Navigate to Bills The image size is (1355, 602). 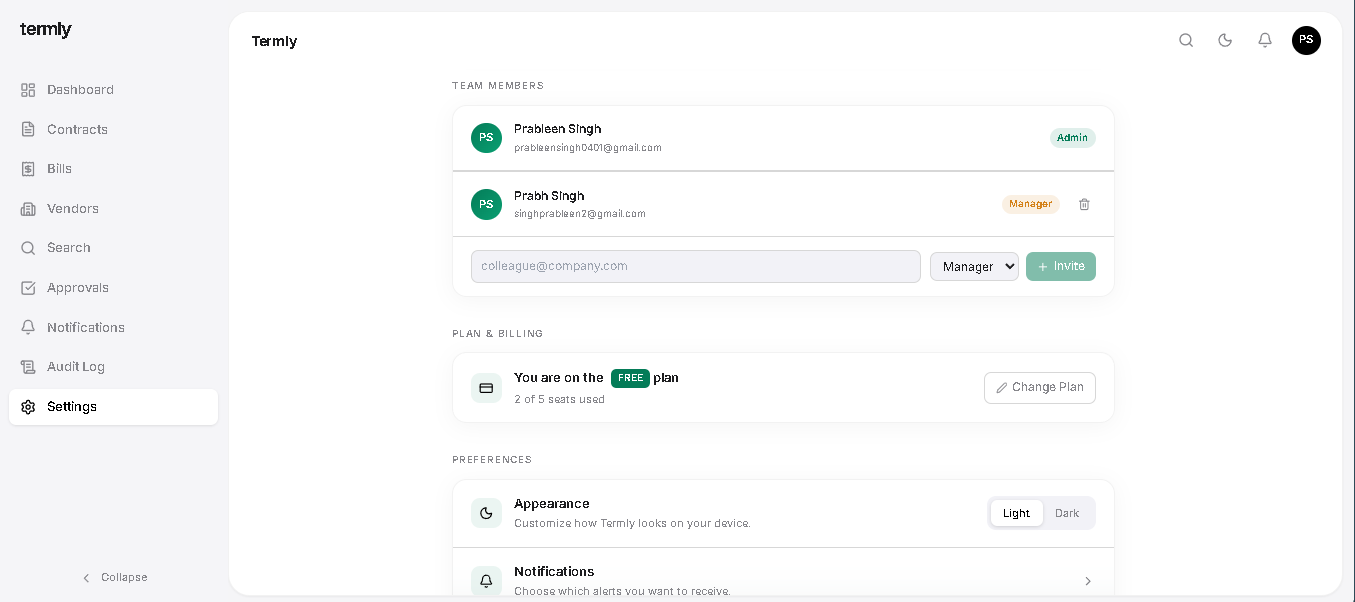[x=113, y=169]
